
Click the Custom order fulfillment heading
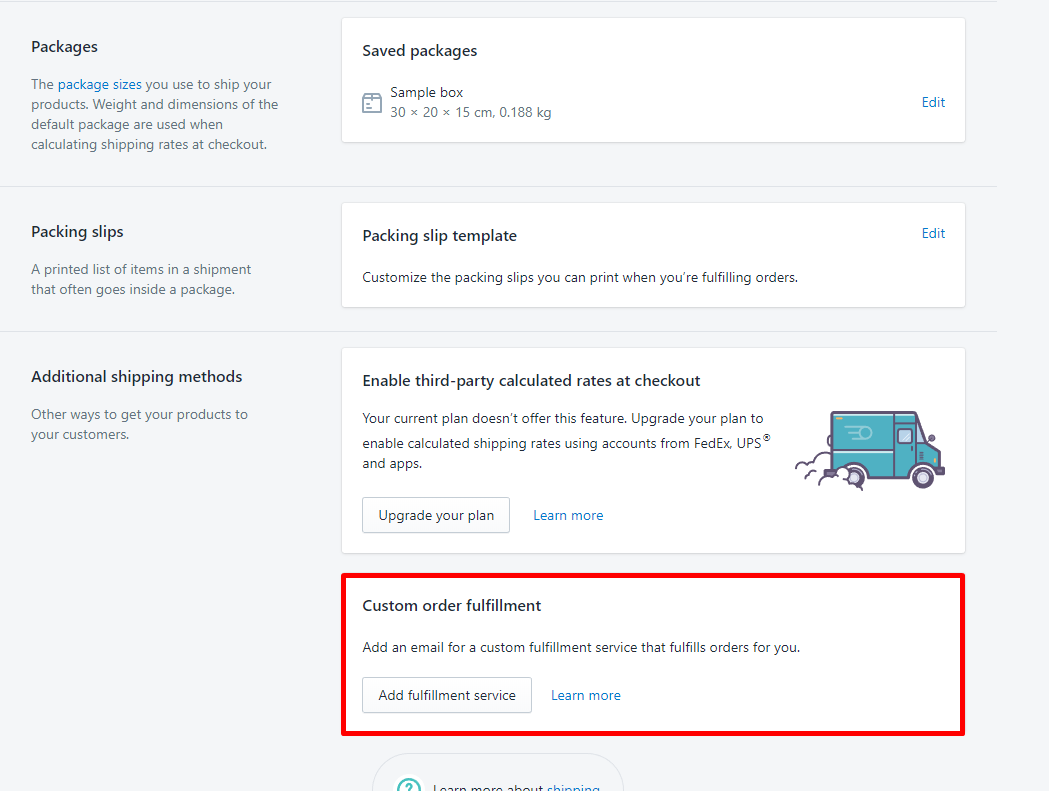tap(452, 606)
